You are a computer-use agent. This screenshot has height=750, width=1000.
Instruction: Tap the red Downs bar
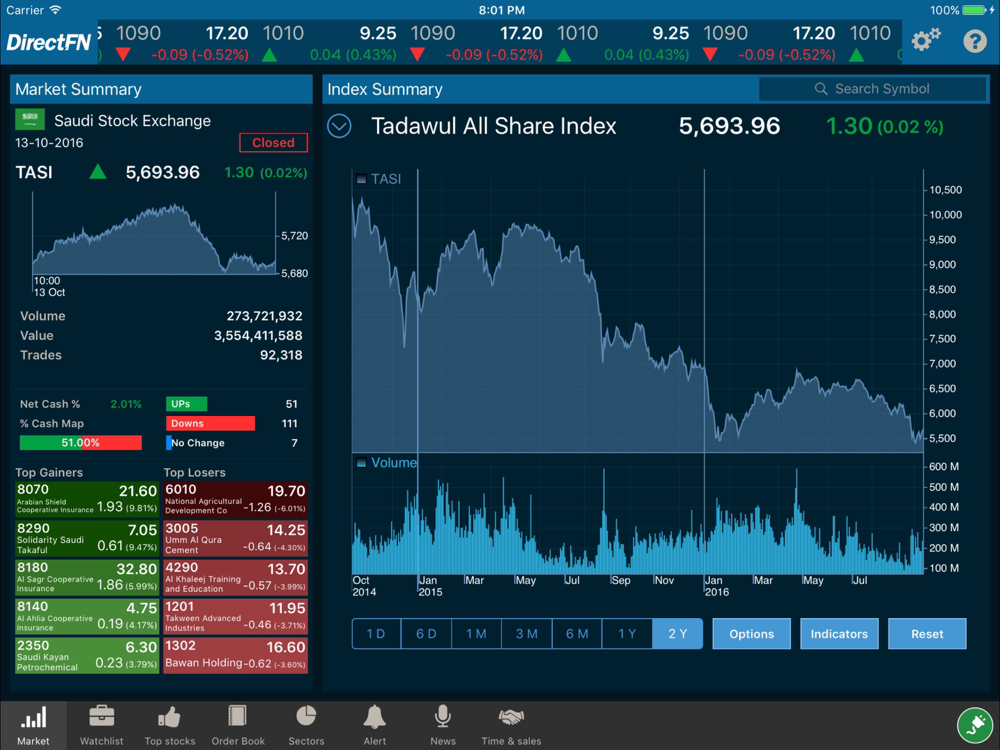click(210, 423)
